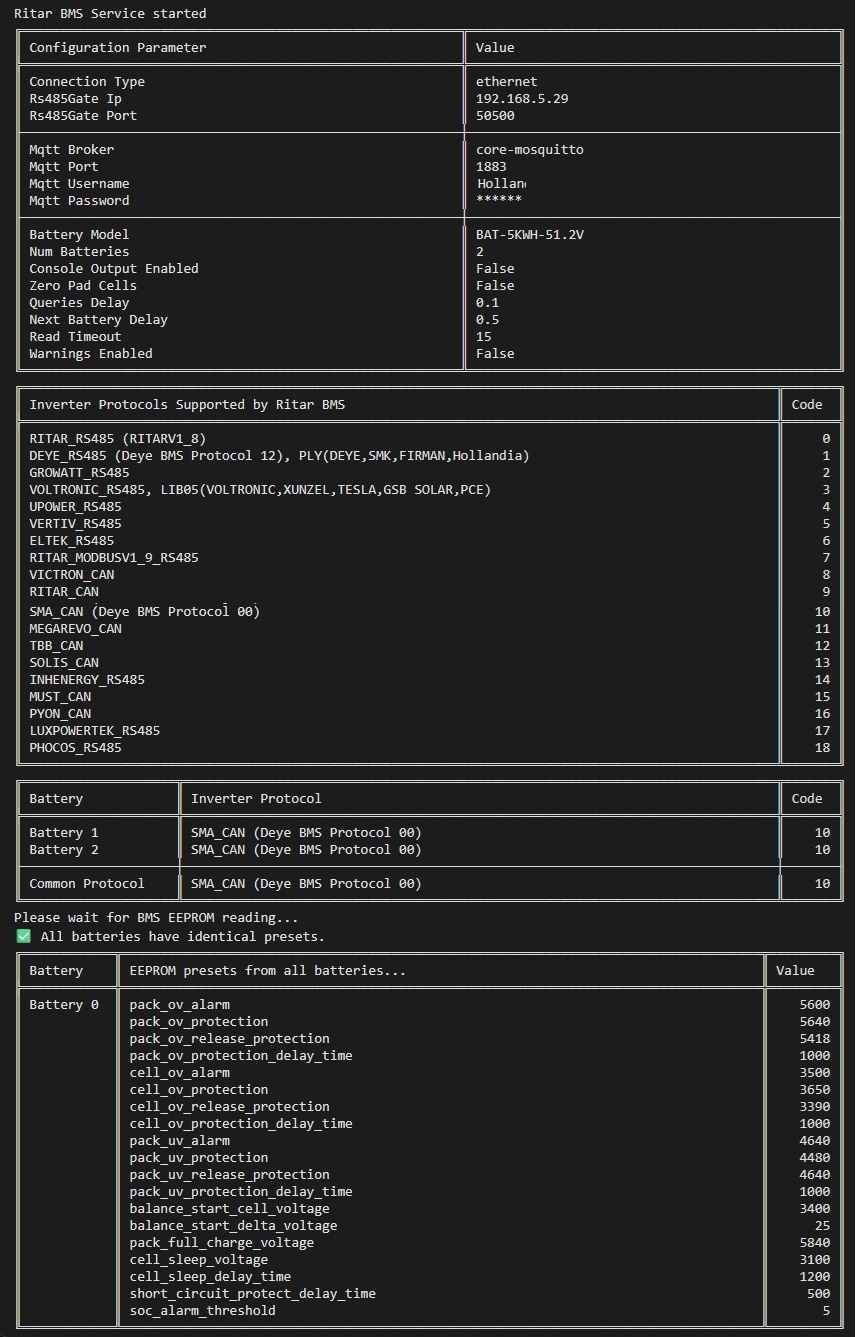
Task: Click the 'Mqtt Username' parameter label
Action: click(79, 184)
